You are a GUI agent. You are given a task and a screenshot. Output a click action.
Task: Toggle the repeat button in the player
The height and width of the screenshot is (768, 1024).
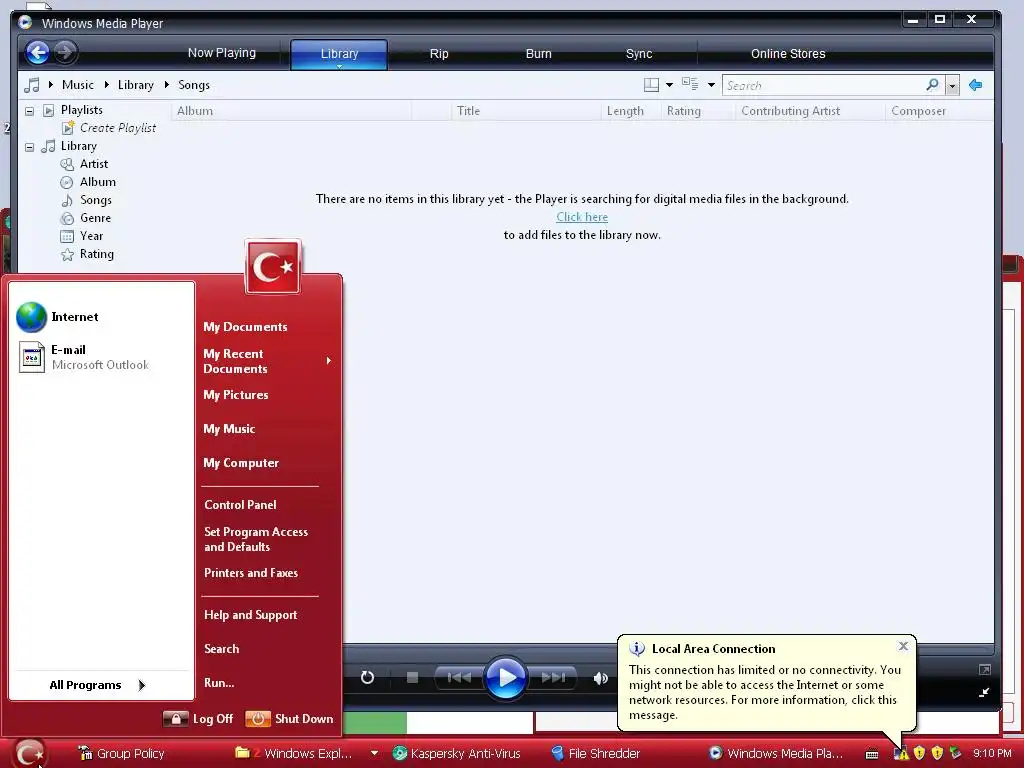(368, 678)
